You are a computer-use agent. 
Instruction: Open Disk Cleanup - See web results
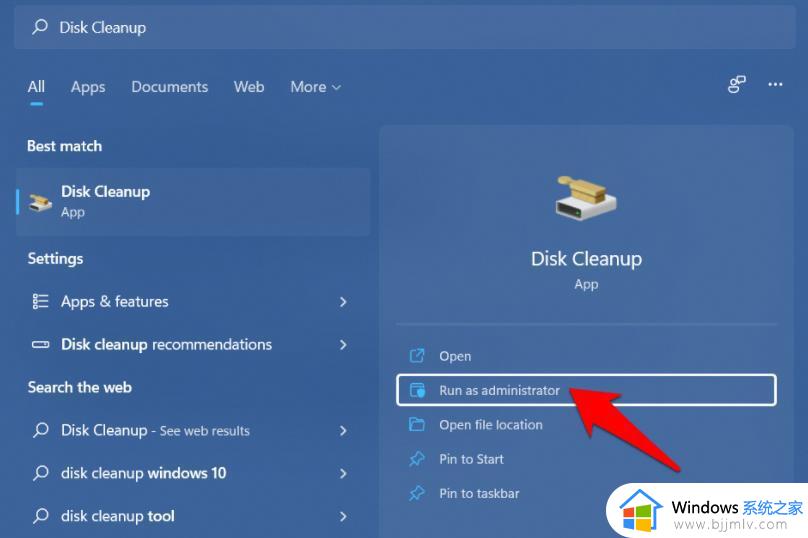coord(193,430)
